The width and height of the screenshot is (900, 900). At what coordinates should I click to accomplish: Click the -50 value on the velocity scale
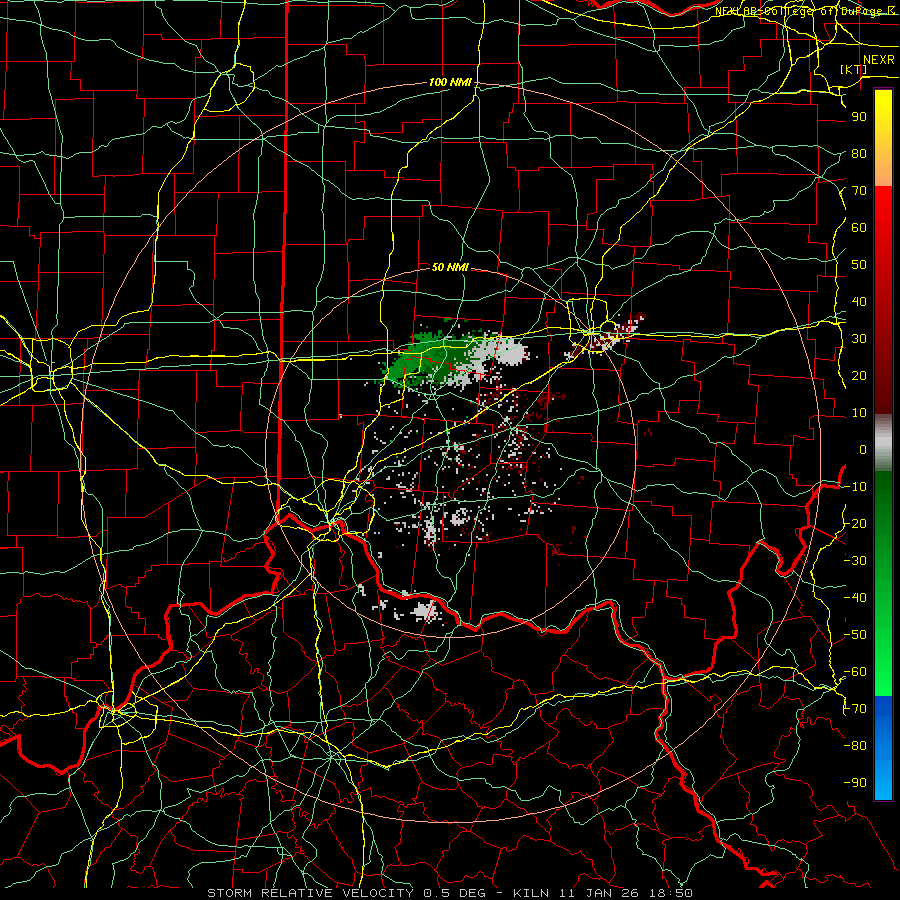[x=855, y=635]
